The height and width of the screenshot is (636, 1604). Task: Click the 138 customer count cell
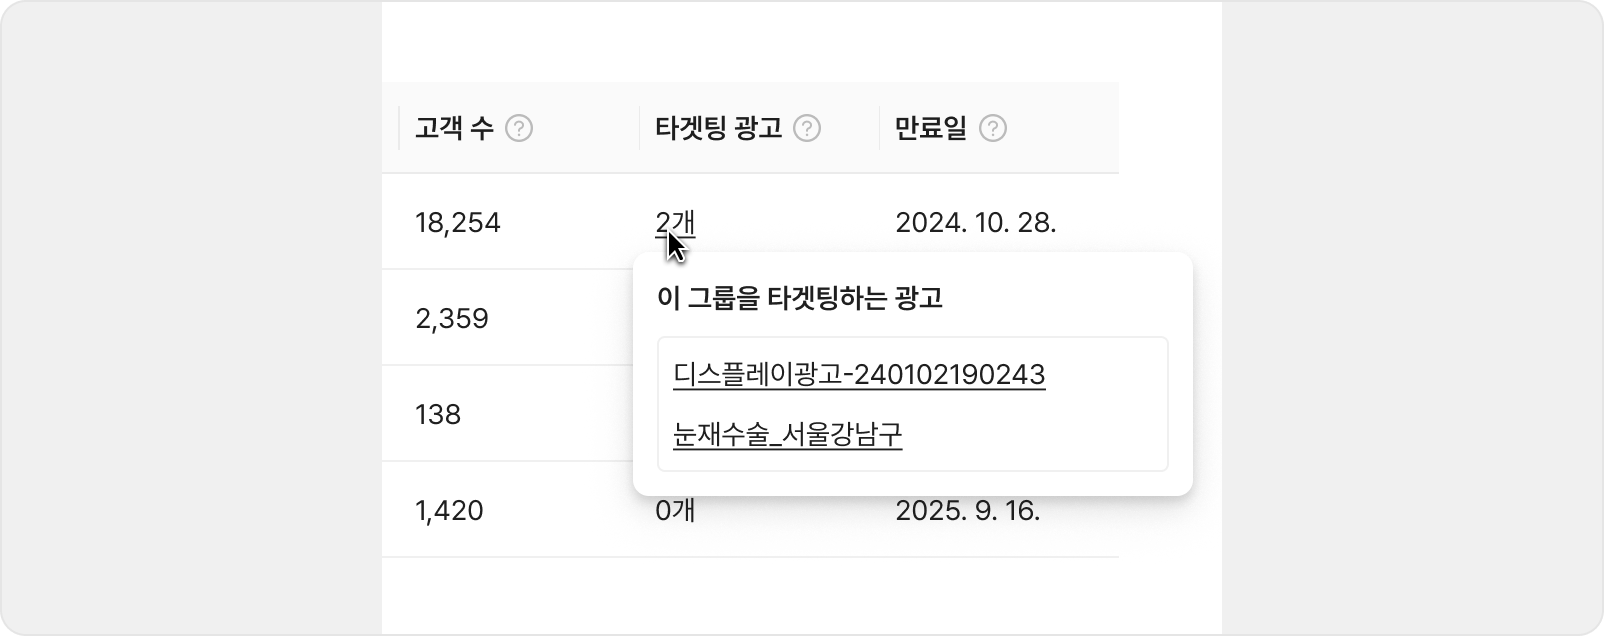pos(438,415)
